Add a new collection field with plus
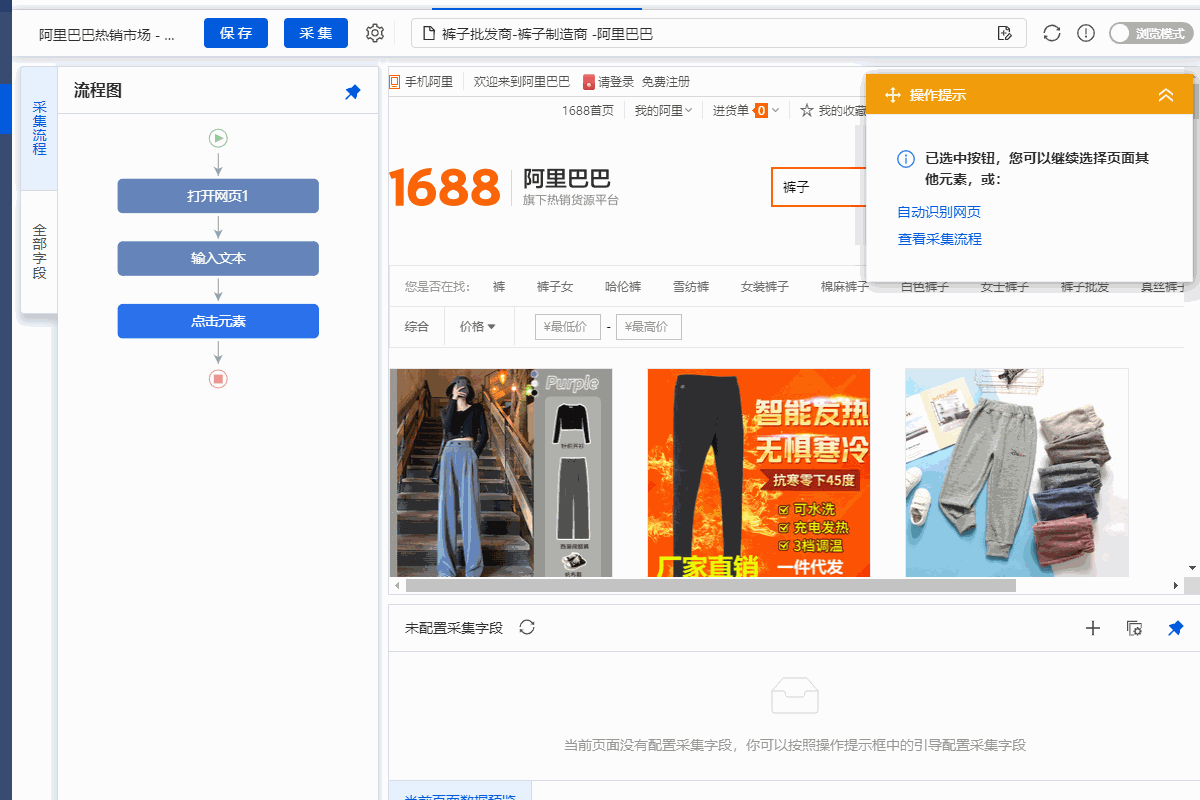The height and width of the screenshot is (800, 1200). pos(1093,628)
